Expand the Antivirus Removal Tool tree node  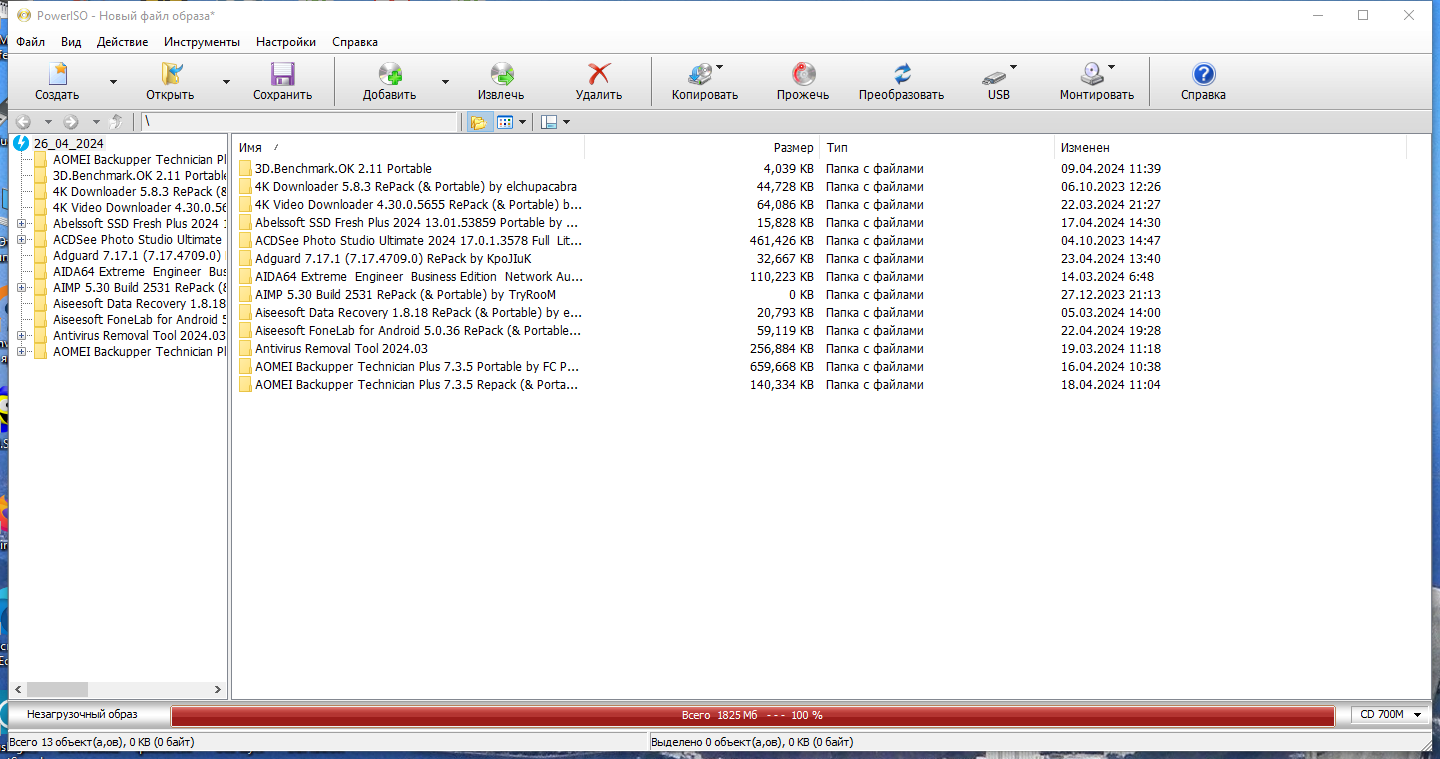(x=22, y=335)
